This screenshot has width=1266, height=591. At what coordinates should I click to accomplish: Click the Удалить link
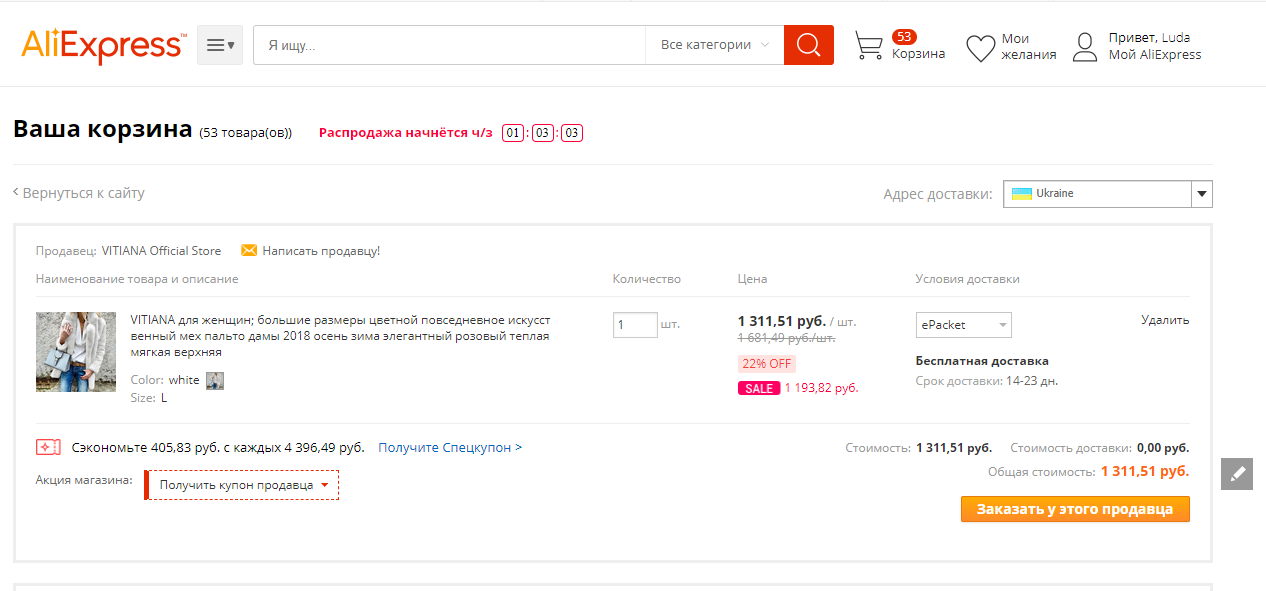tap(1165, 320)
